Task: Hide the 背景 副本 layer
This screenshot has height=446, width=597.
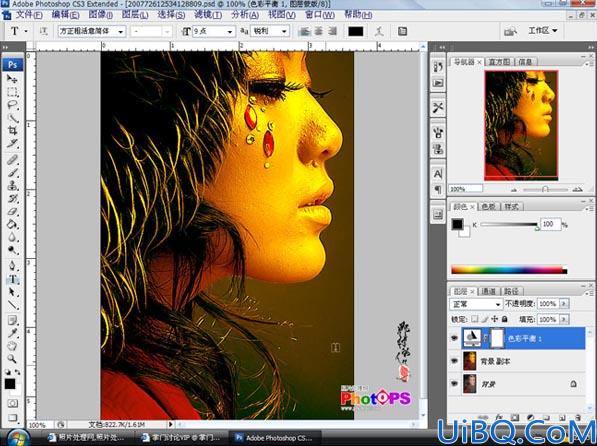Action: point(454,361)
